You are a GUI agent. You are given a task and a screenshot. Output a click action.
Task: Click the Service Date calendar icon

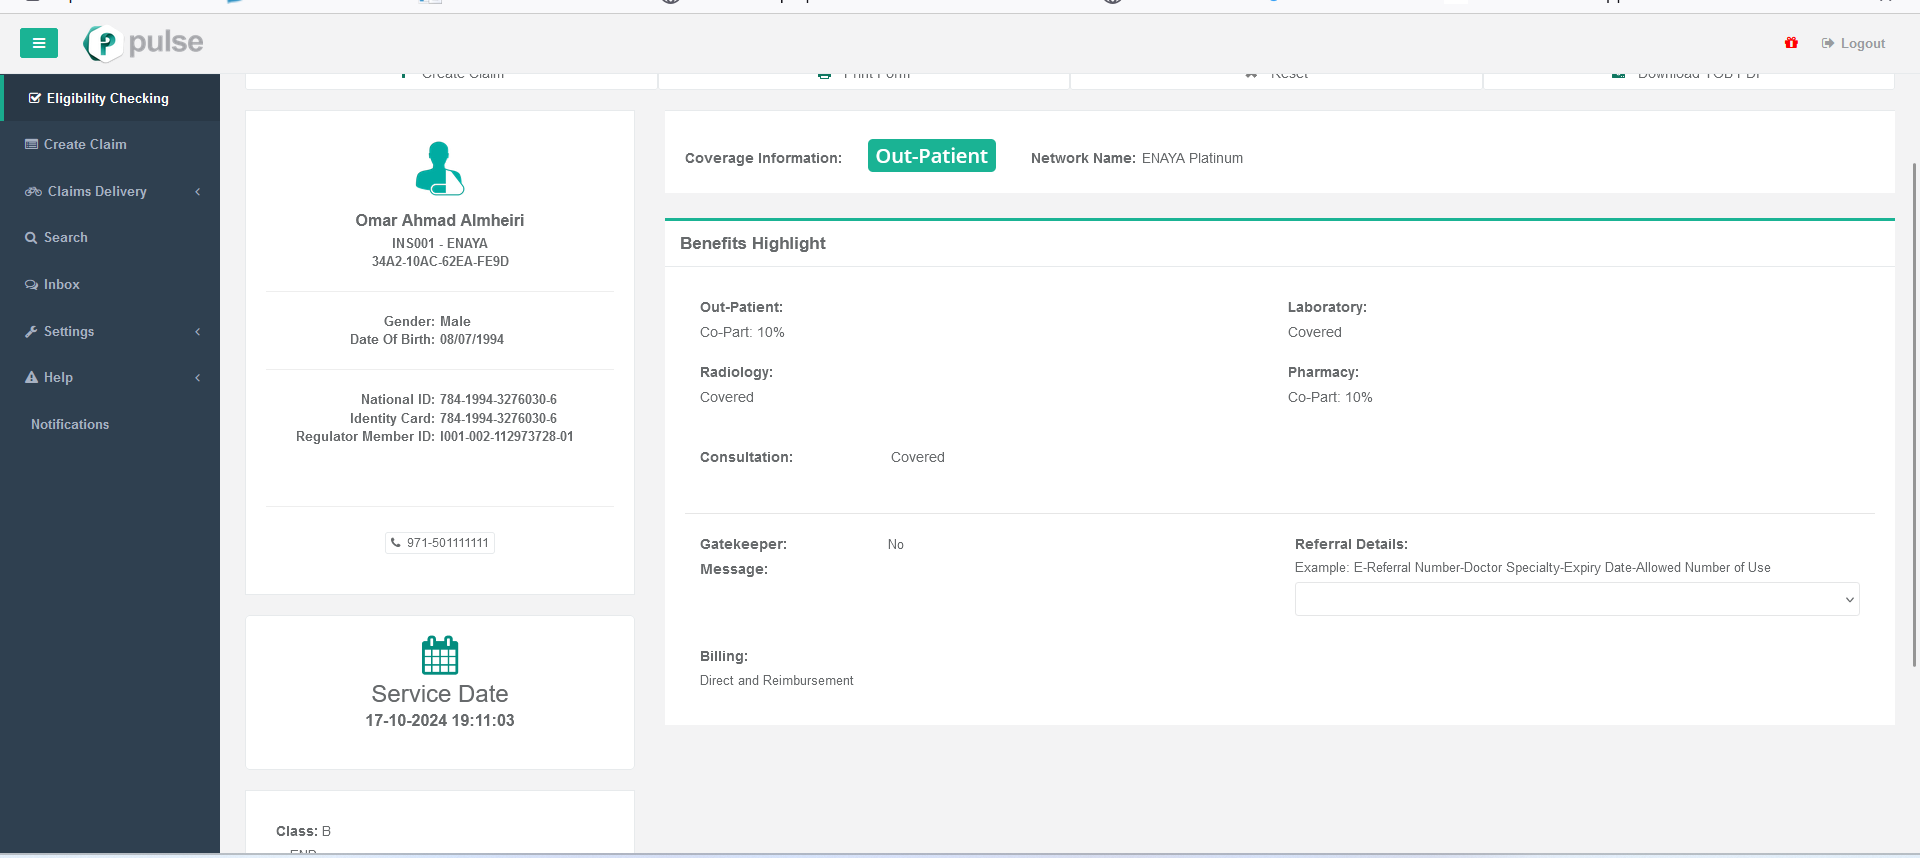pos(440,656)
